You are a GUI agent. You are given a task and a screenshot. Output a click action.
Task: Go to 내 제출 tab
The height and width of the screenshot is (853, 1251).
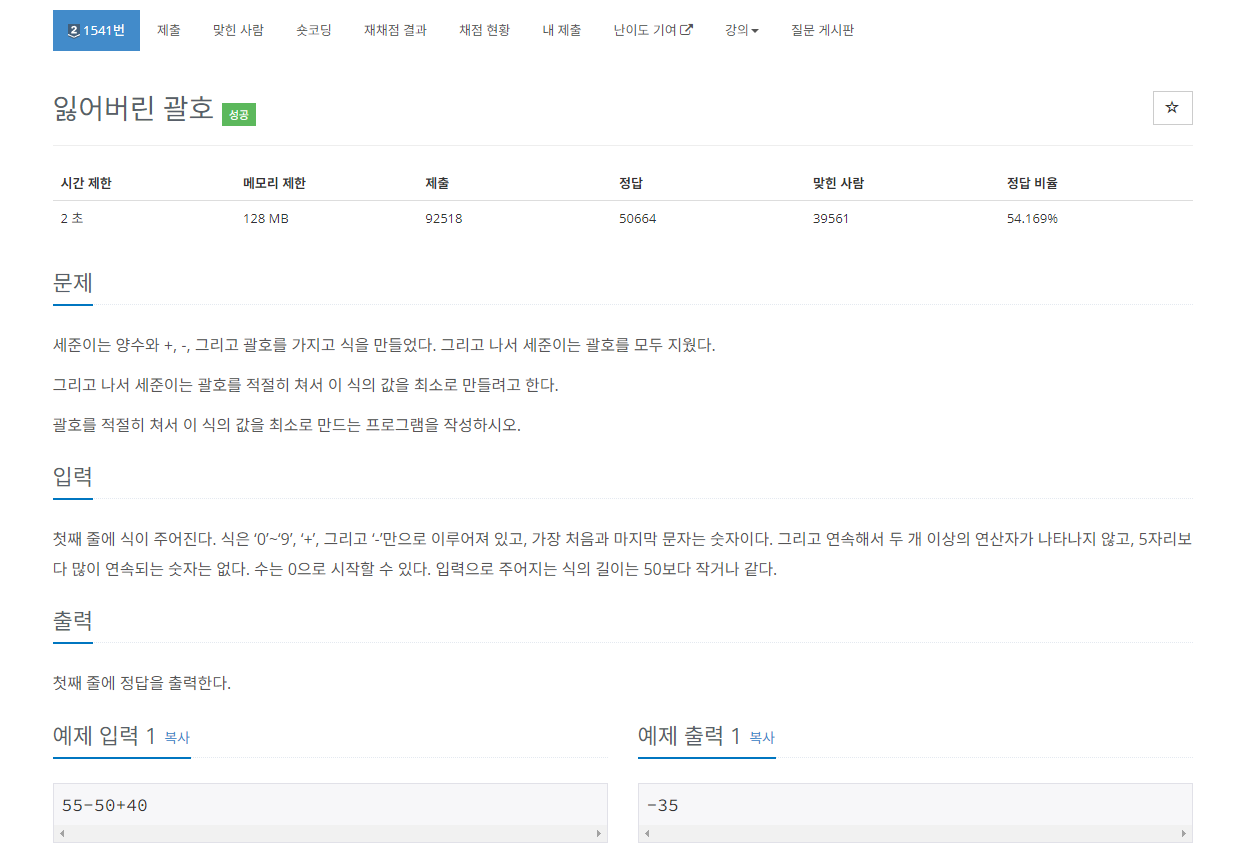tap(562, 30)
